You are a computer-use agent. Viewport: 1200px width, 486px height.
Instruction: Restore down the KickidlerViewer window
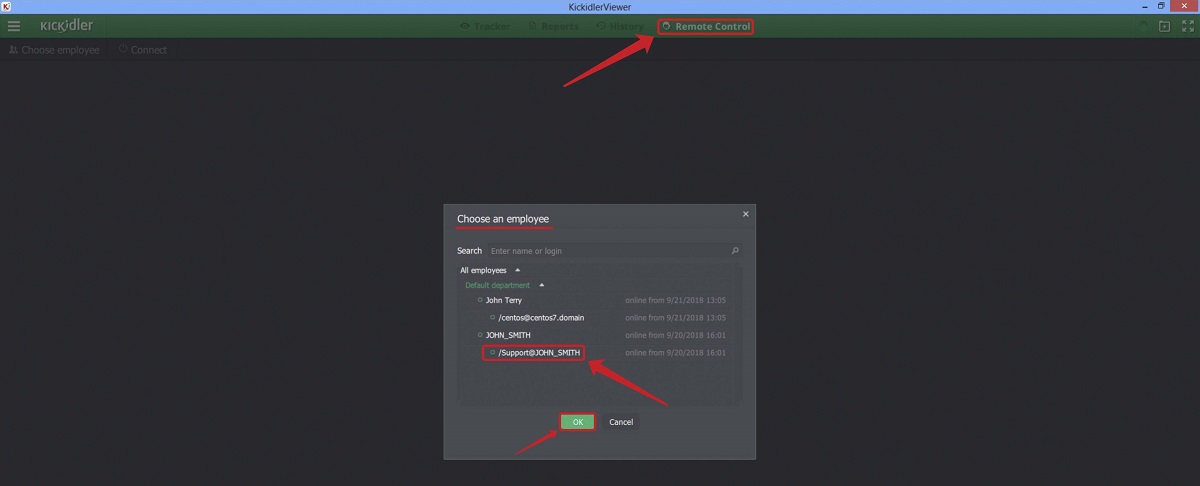(x=1161, y=7)
